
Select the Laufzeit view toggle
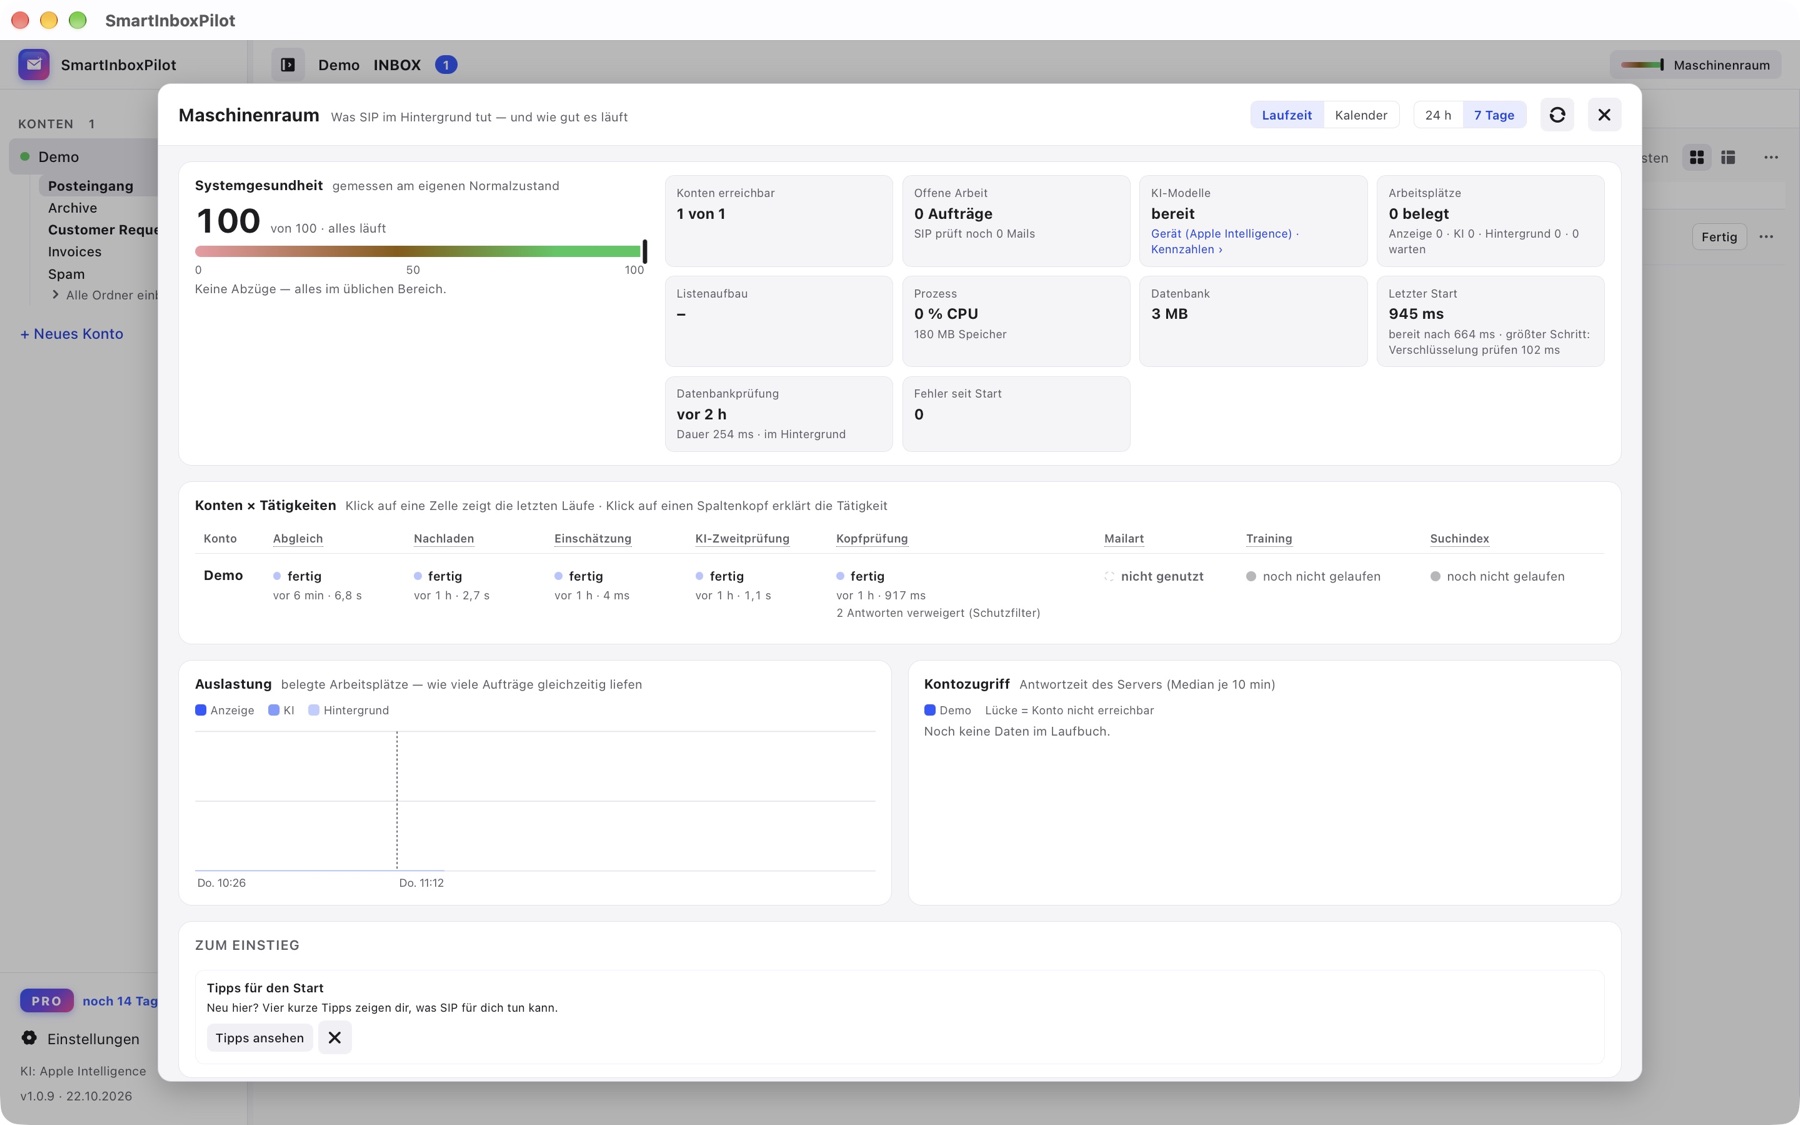[1286, 115]
